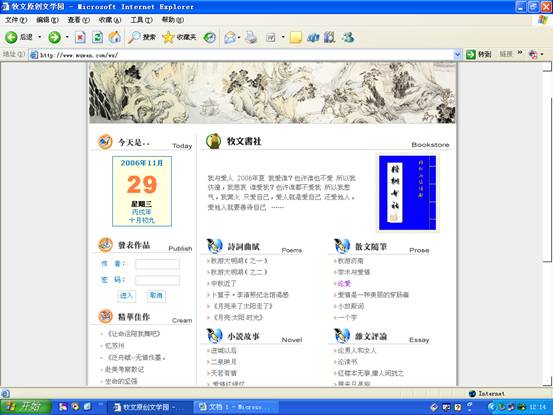Open the Favorites (收藏夹) star button
Screen dimensions: 553x415
click(x=179, y=37)
